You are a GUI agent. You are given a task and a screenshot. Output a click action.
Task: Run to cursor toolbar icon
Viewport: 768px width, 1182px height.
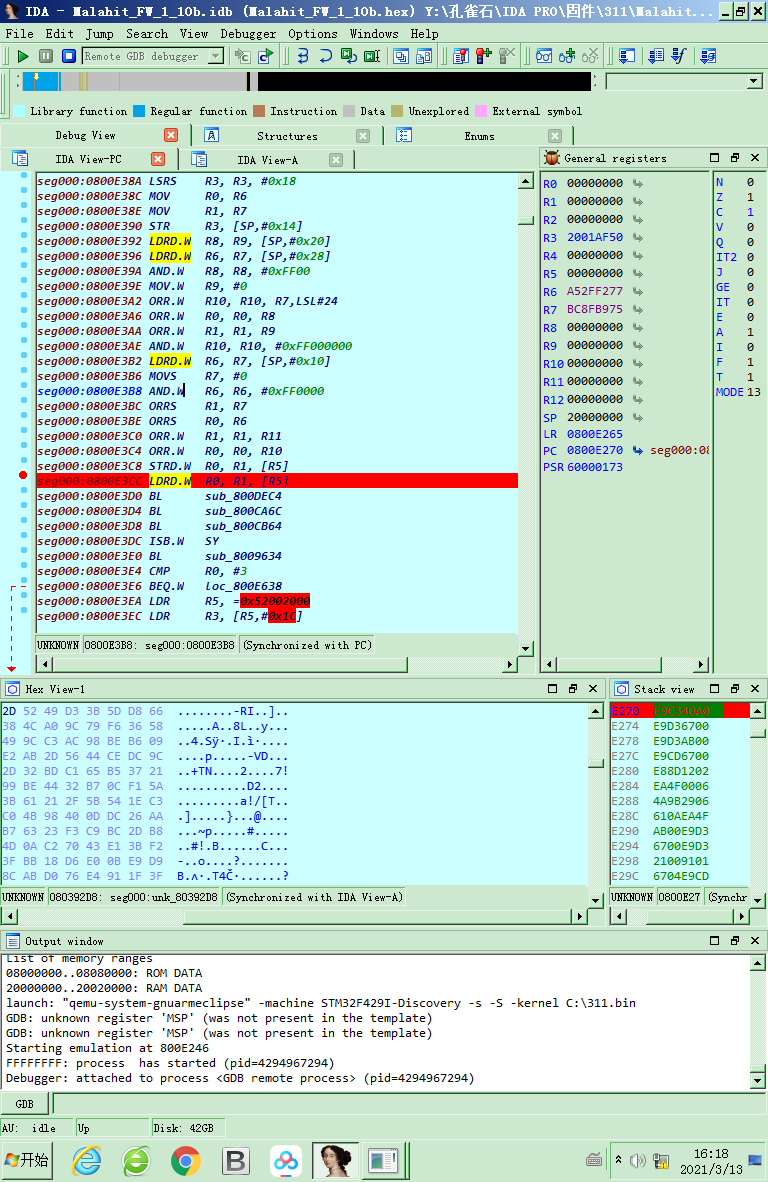(x=372, y=57)
